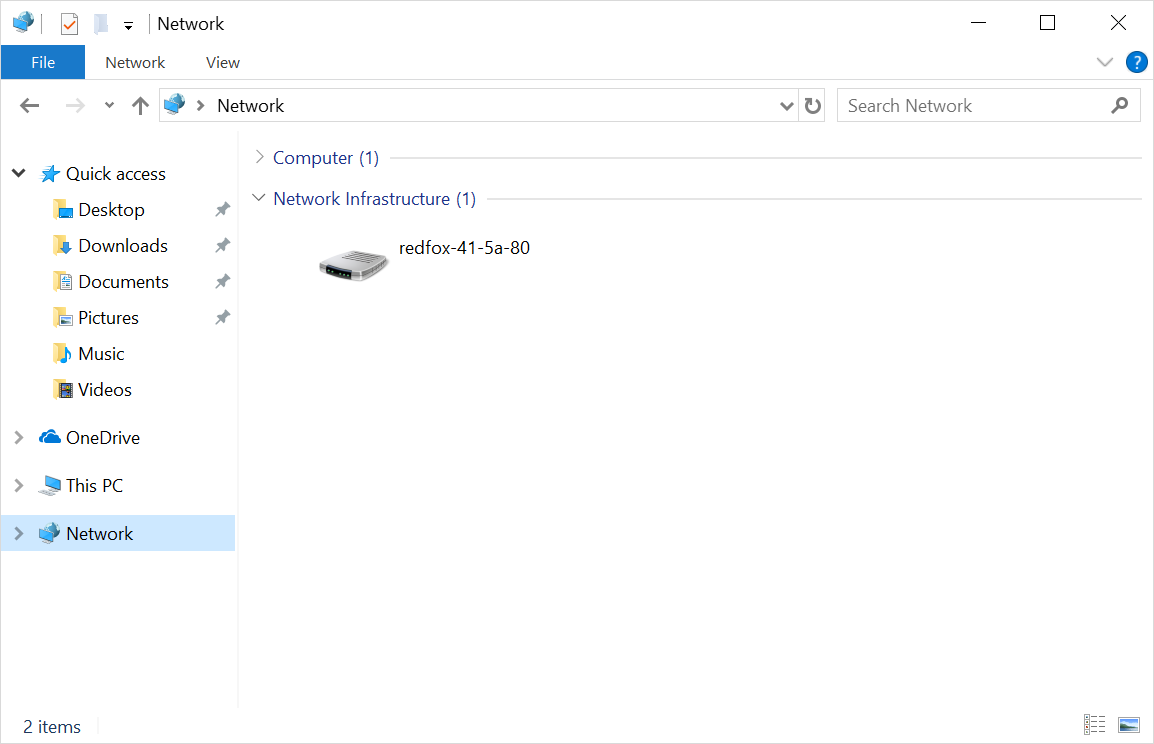Refresh the Network view

coord(813,106)
